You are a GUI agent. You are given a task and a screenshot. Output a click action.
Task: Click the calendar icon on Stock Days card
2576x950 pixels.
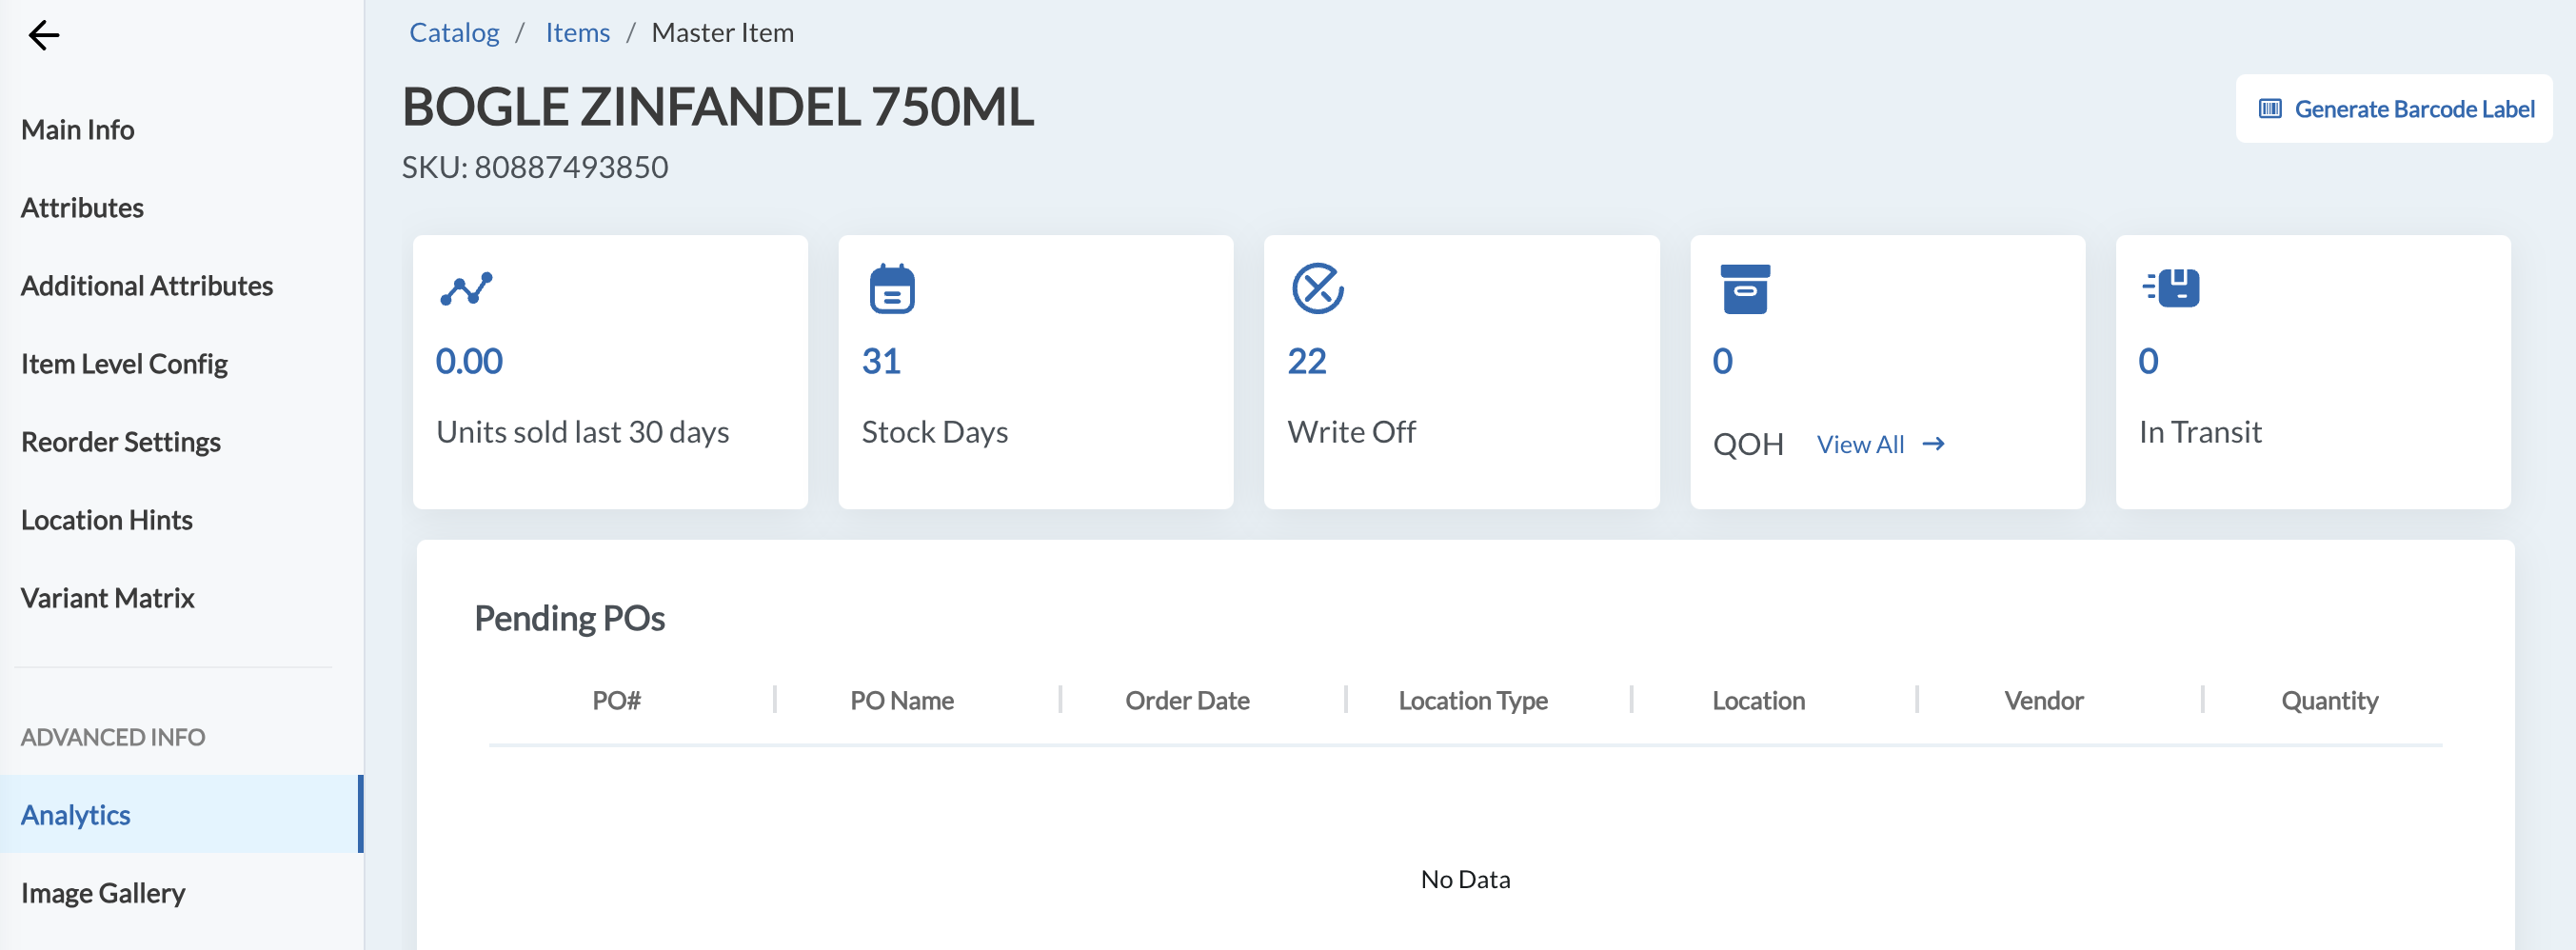pyautogui.click(x=891, y=288)
